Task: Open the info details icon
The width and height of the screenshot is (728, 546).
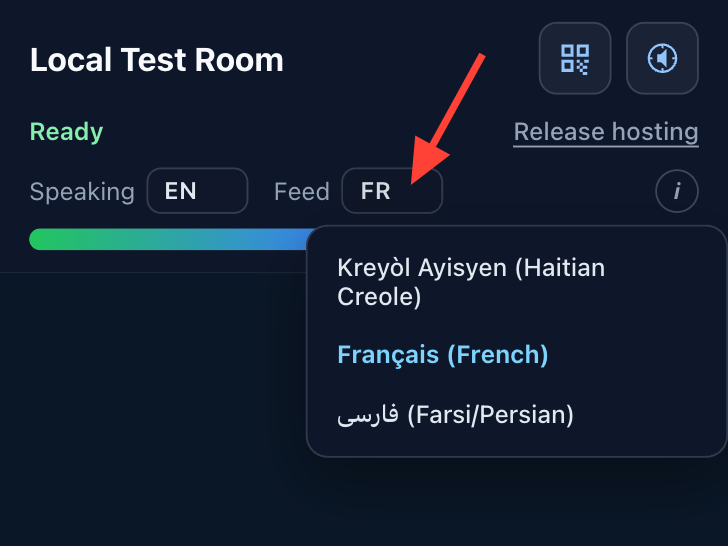Action: coord(676,191)
